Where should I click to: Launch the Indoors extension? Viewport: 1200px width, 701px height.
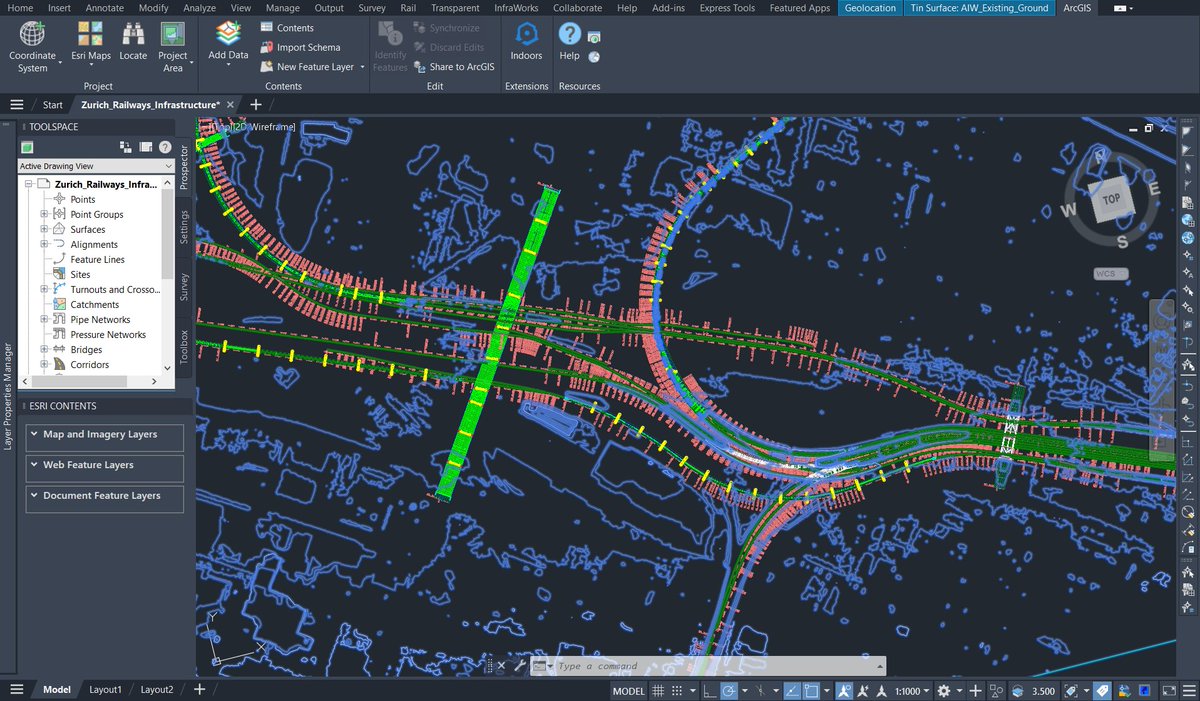[526, 44]
